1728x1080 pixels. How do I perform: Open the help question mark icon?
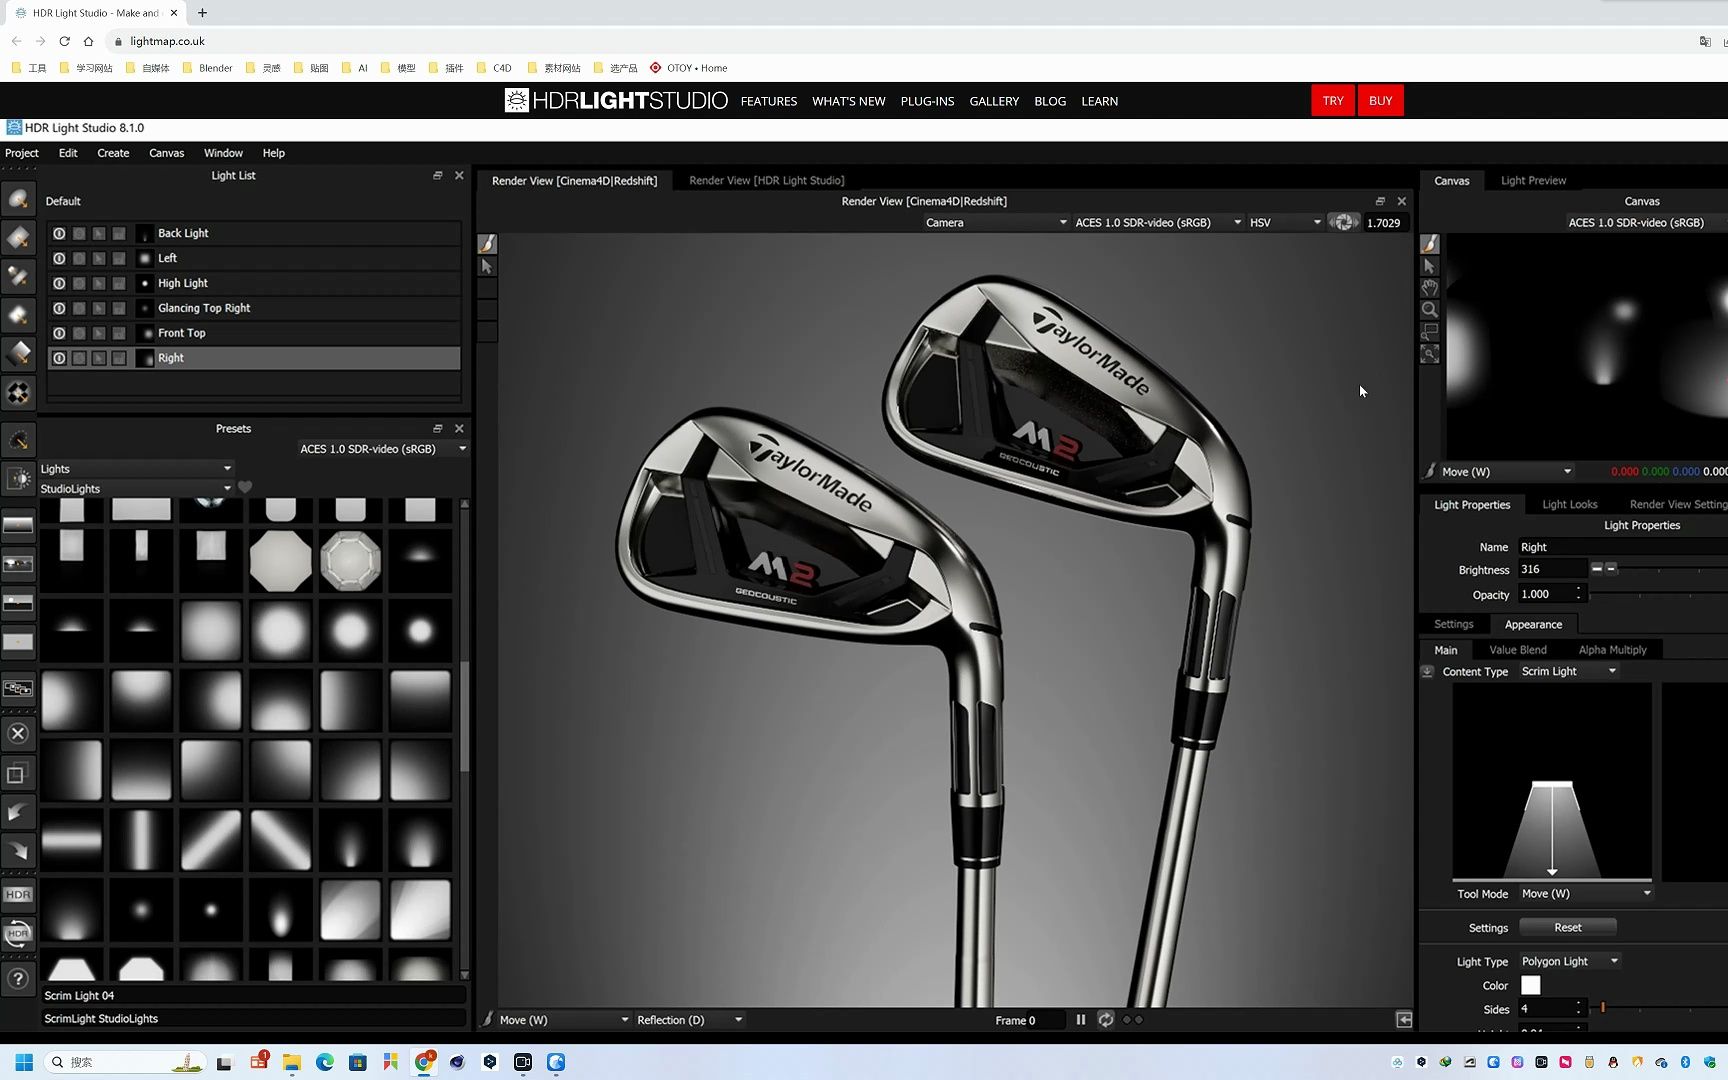tap(18, 978)
